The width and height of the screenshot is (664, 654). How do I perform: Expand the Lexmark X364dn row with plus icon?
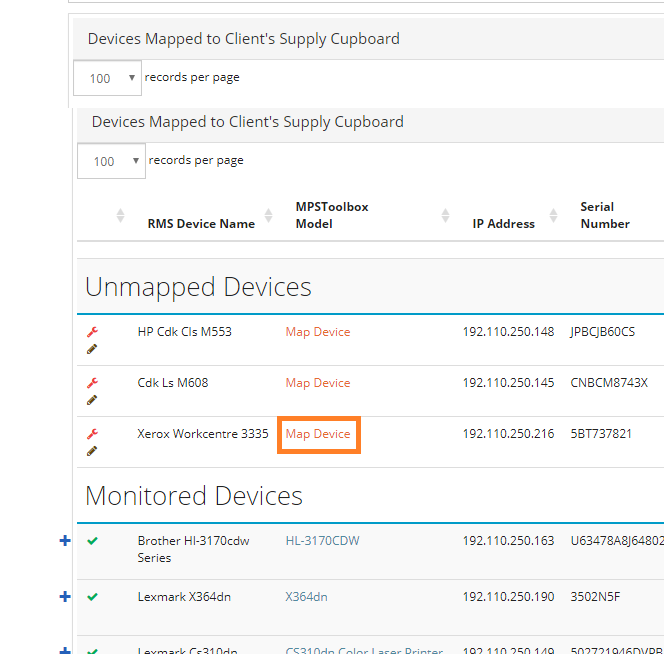pyautogui.click(x=65, y=597)
